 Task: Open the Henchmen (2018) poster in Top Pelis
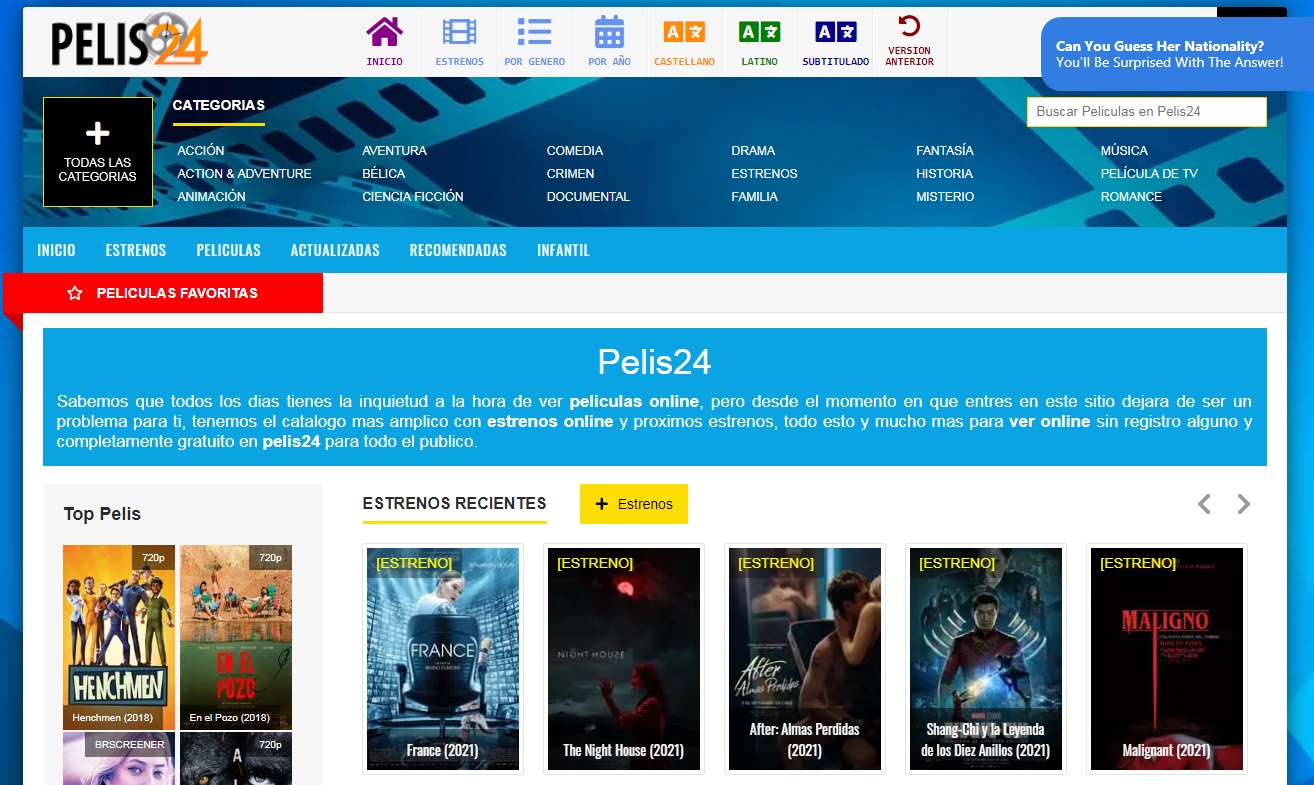pos(119,637)
